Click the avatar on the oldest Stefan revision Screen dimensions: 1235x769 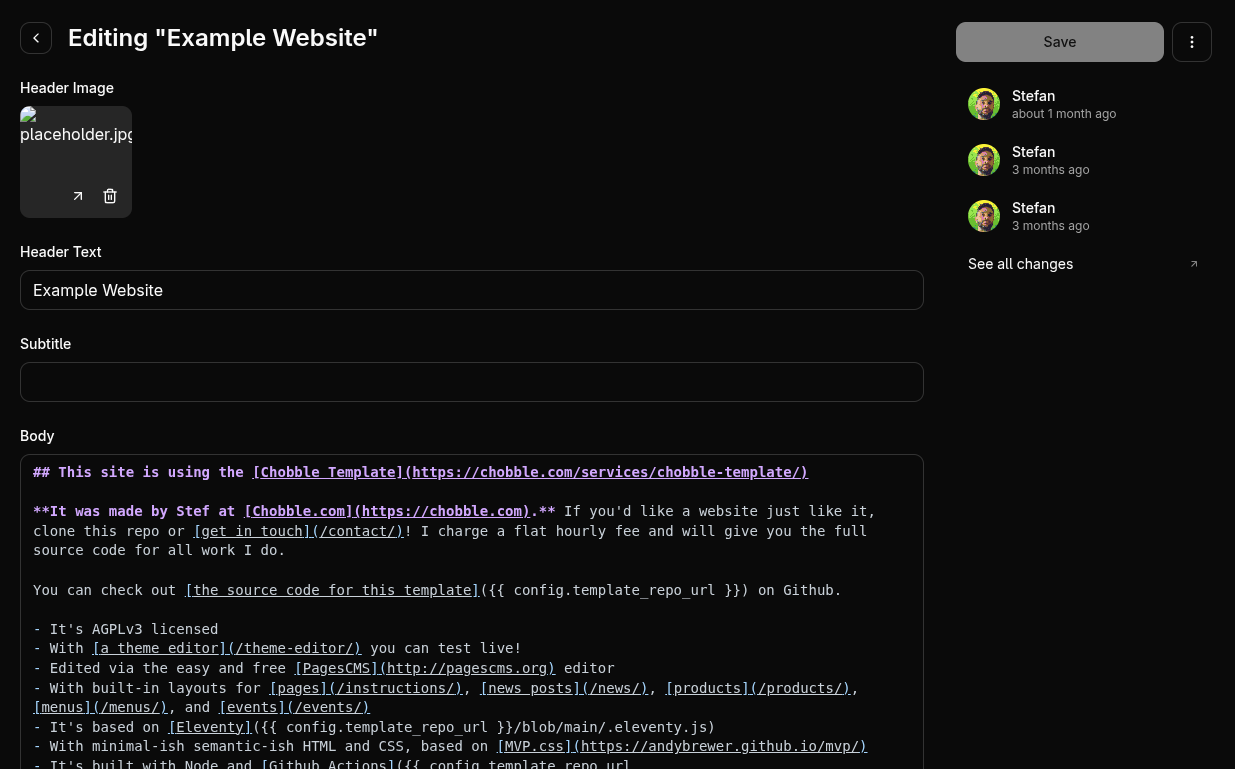click(984, 216)
